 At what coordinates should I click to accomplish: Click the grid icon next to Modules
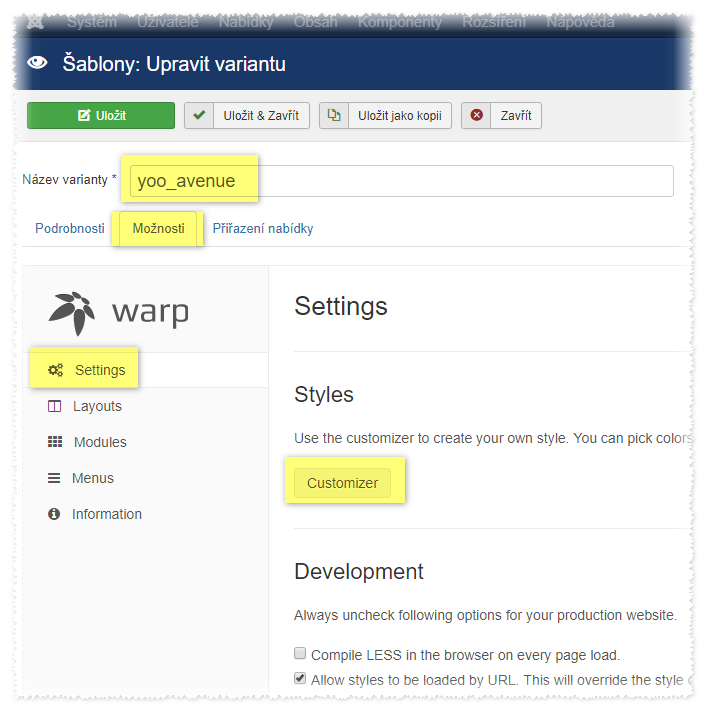pos(55,442)
